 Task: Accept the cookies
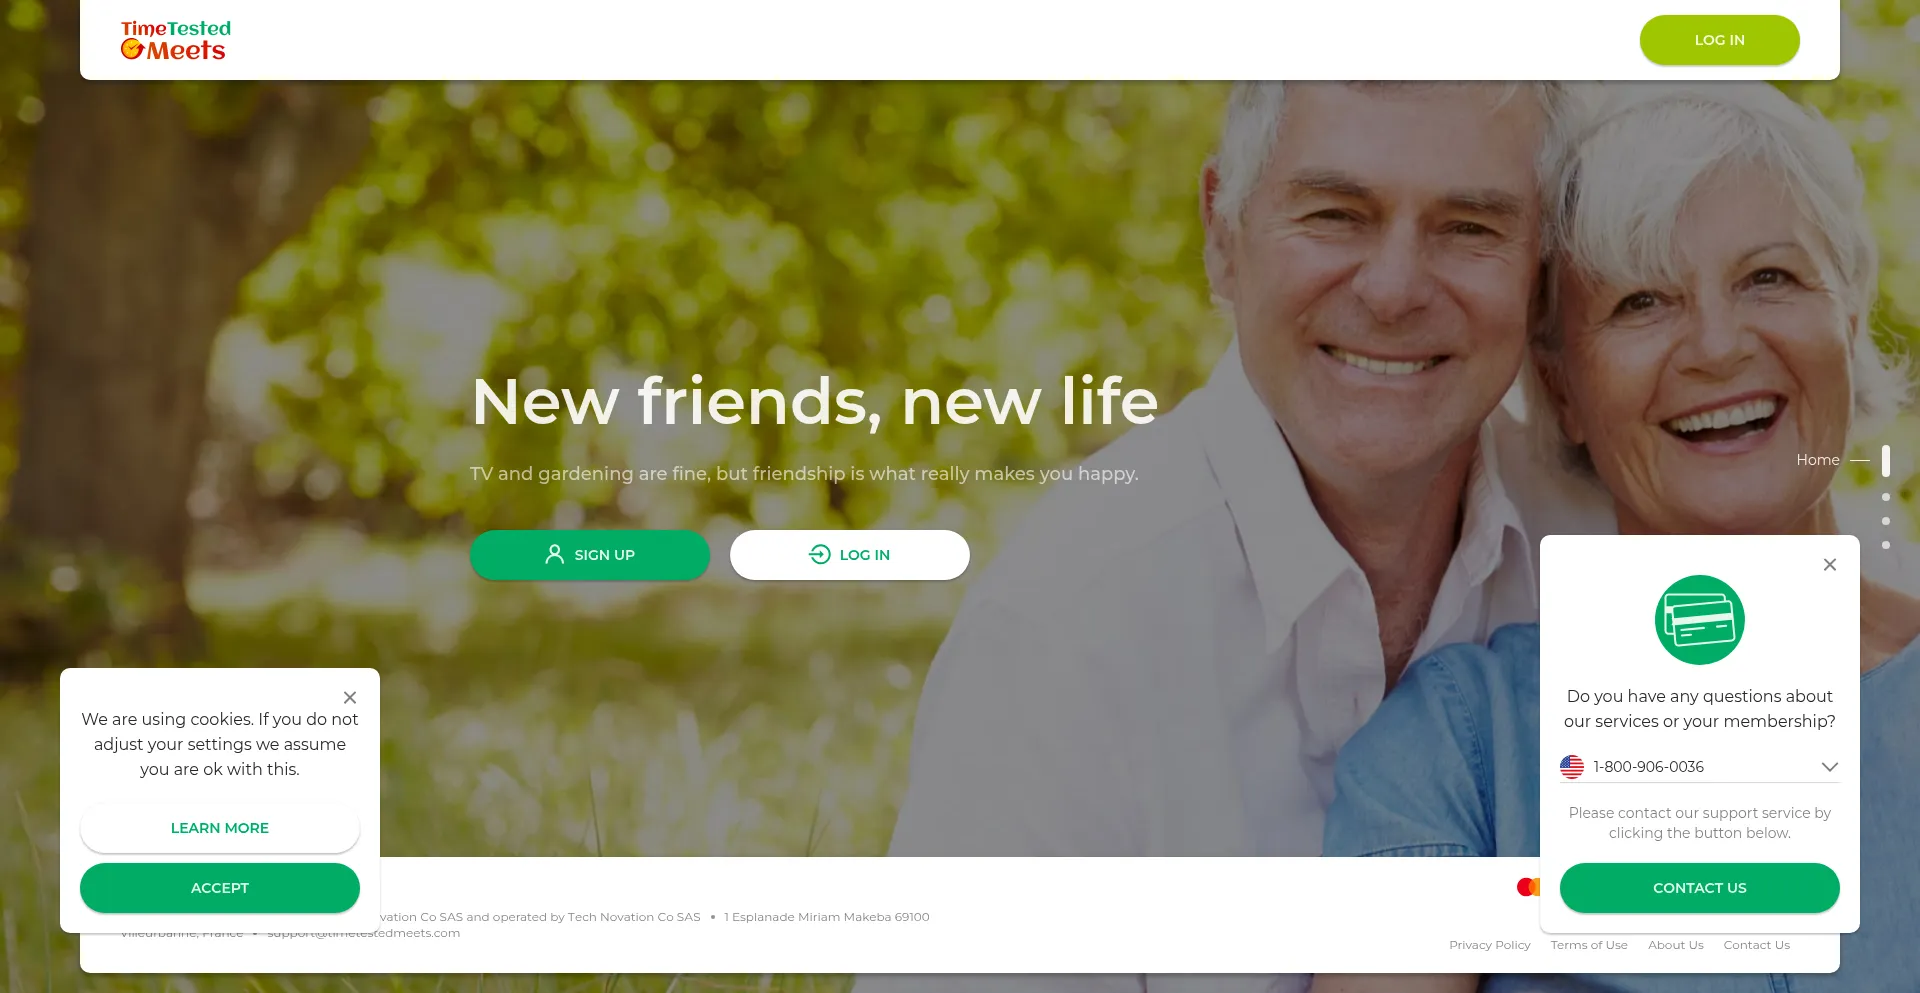click(220, 888)
